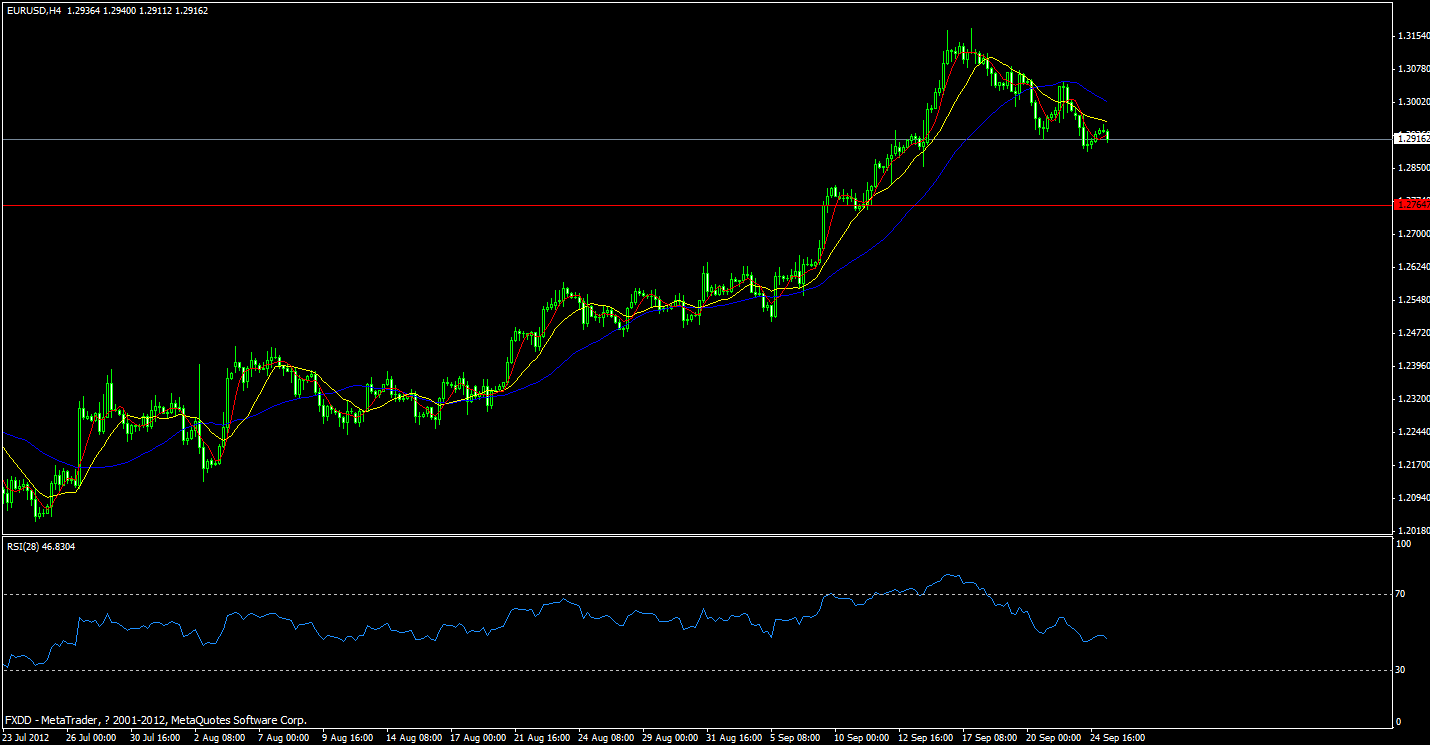Select the blue RSI indicator line

[x=950, y=573]
